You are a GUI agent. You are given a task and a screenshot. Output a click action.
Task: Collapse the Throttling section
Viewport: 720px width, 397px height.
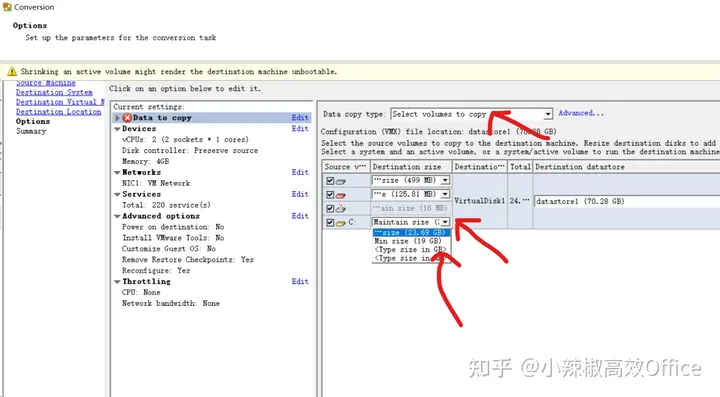coord(118,282)
